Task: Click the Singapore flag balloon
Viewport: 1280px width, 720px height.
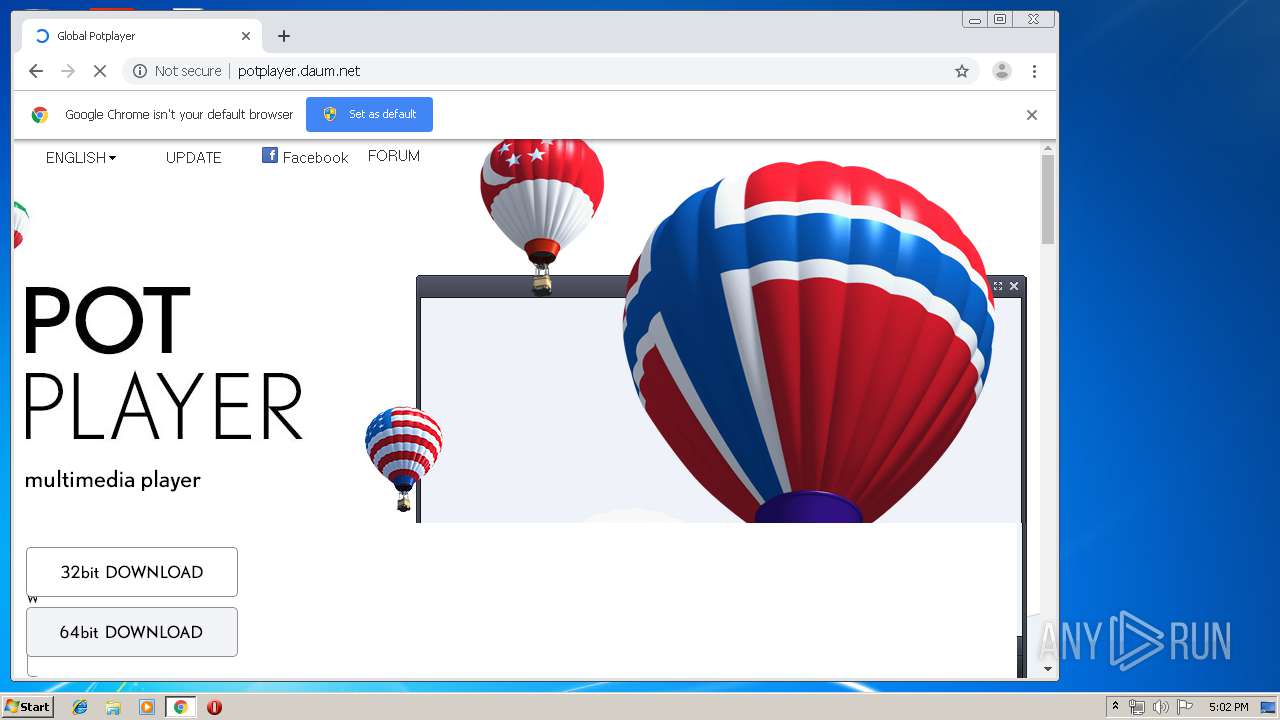Action: [x=542, y=217]
